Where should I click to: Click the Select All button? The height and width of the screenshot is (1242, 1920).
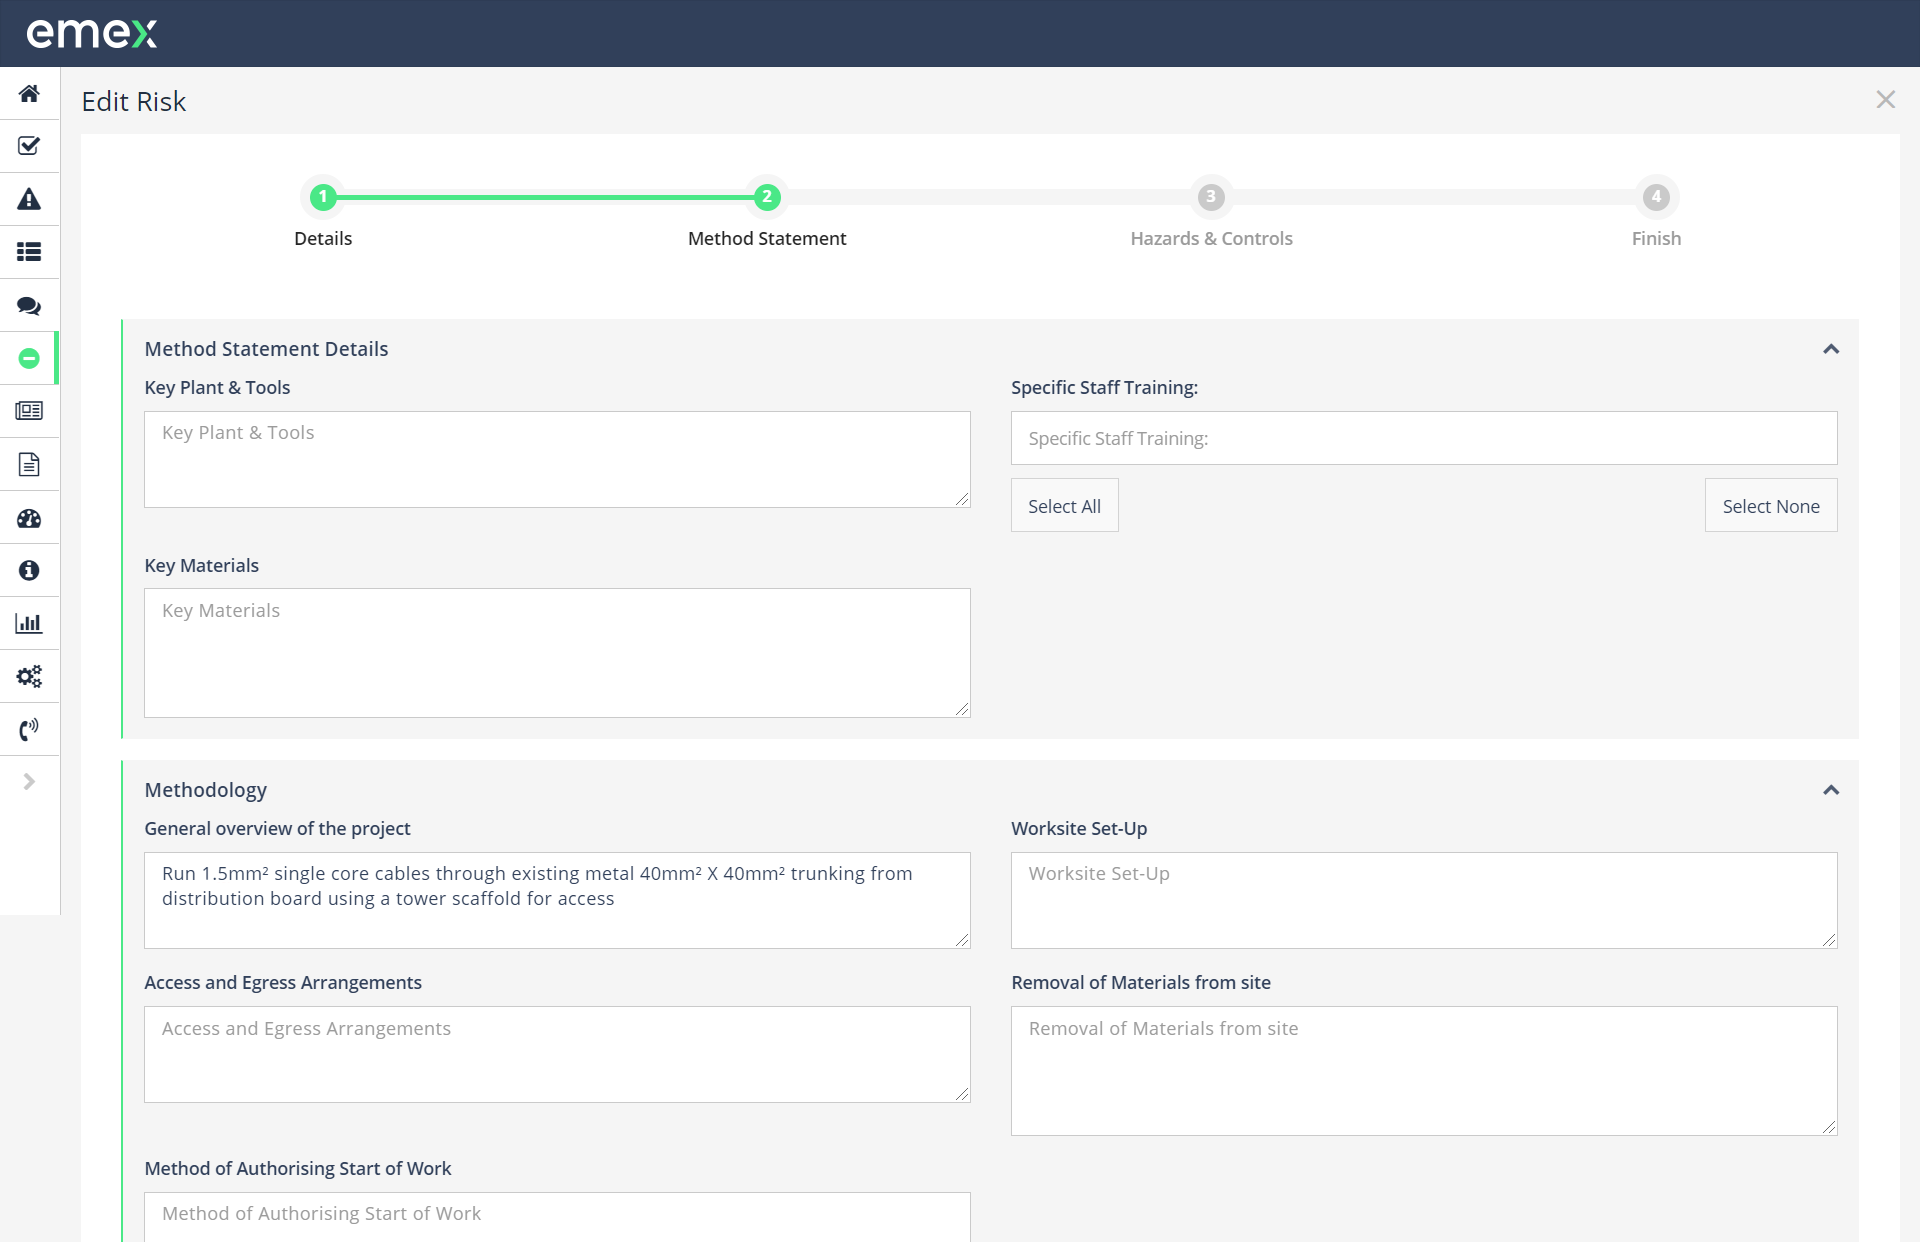pyautogui.click(x=1063, y=505)
